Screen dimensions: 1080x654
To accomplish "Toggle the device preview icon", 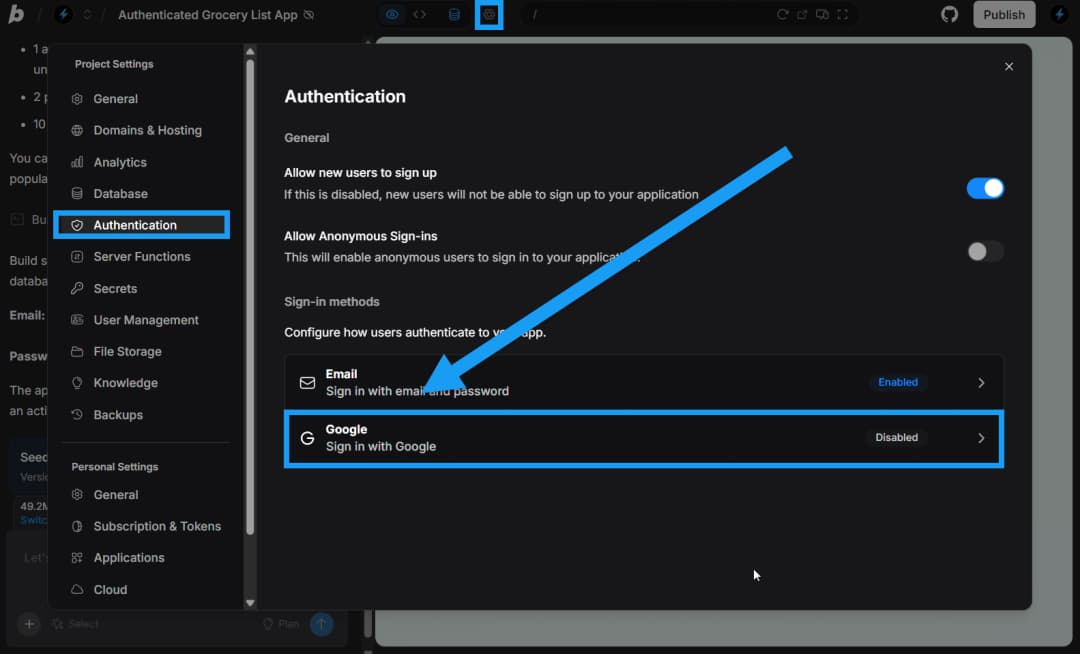I will [x=822, y=14].
